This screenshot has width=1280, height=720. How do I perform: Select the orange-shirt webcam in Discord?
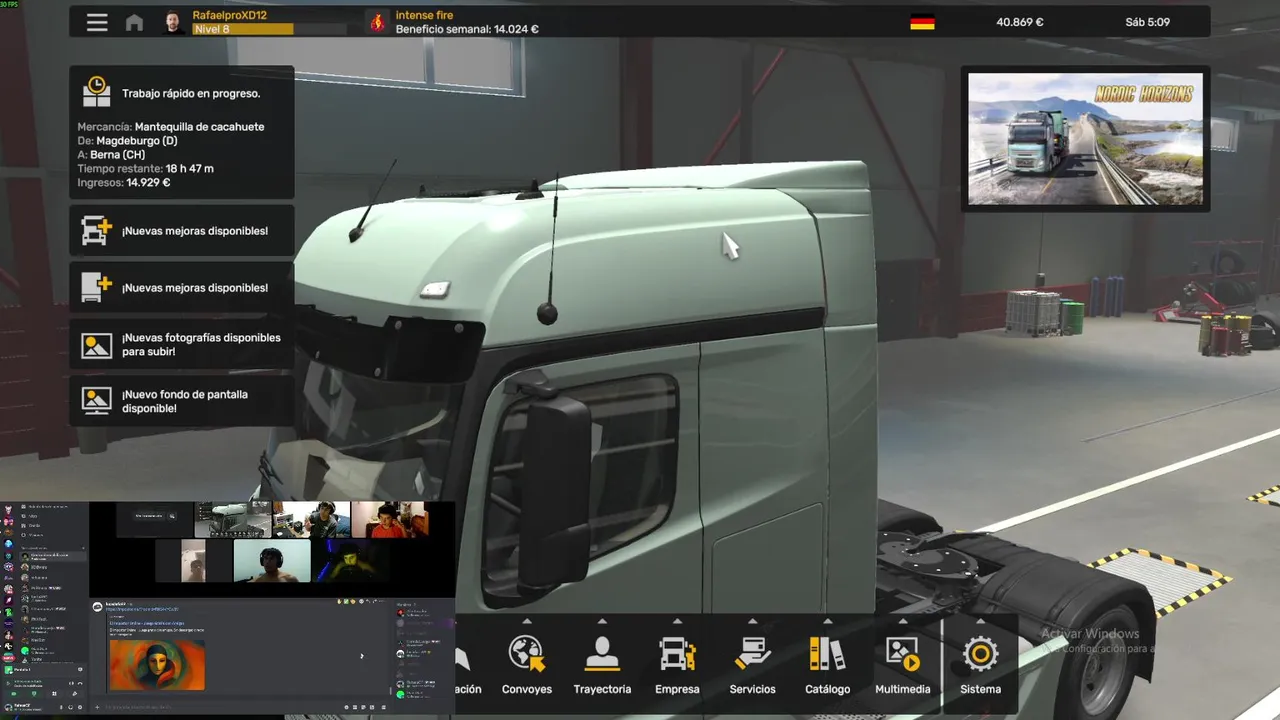[390, 519]
